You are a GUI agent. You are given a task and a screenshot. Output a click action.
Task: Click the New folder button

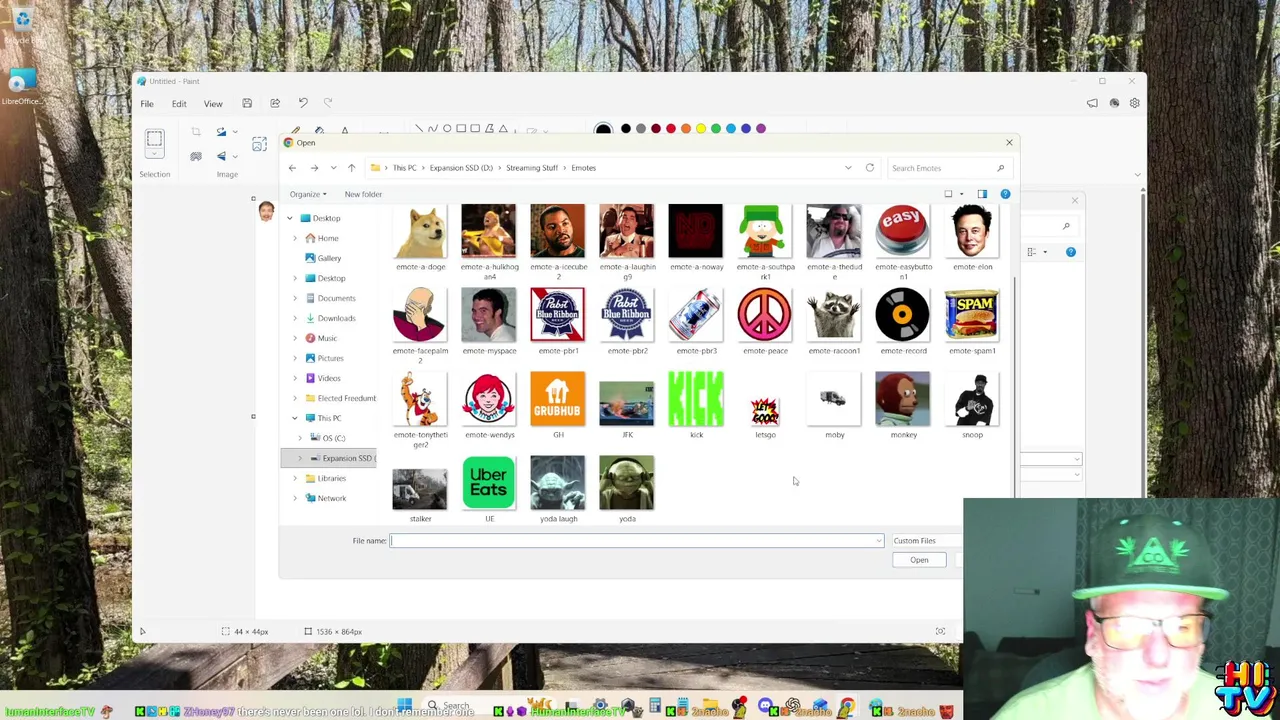(x=363, y=194)
